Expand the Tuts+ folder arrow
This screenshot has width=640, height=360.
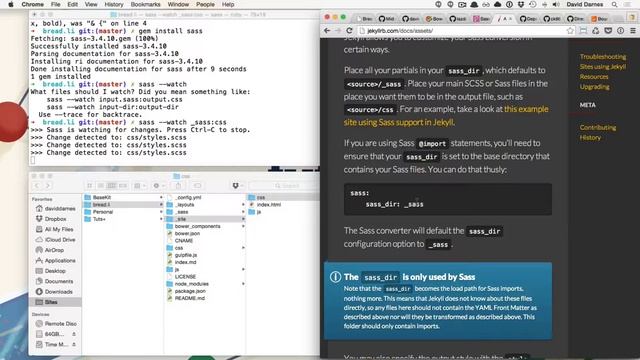(161, 219)
